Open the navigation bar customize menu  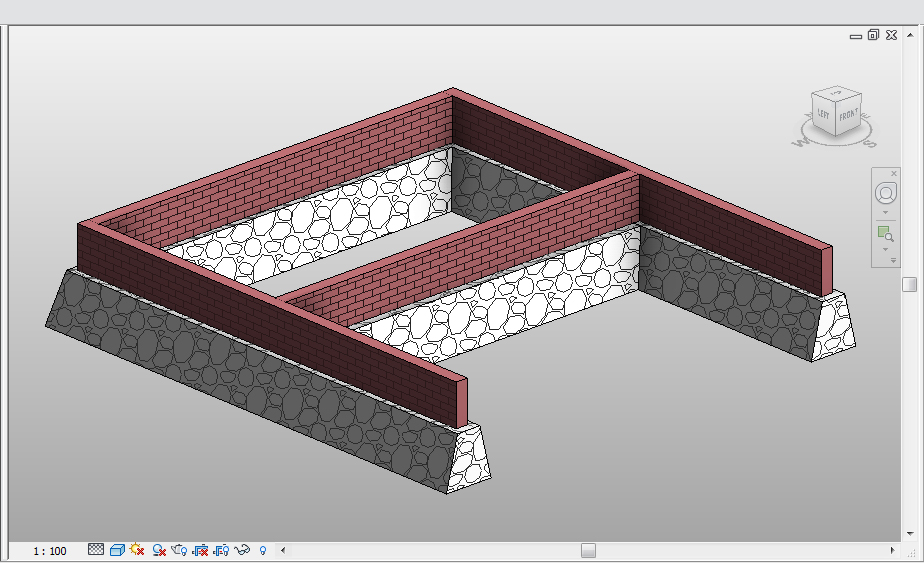click(x=893, y=260)
